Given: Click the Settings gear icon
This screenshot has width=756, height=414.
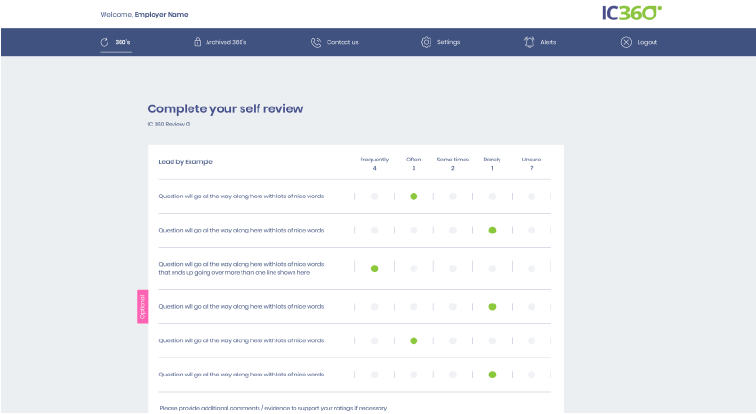Looking at the screenshot, I should (426, 42).
